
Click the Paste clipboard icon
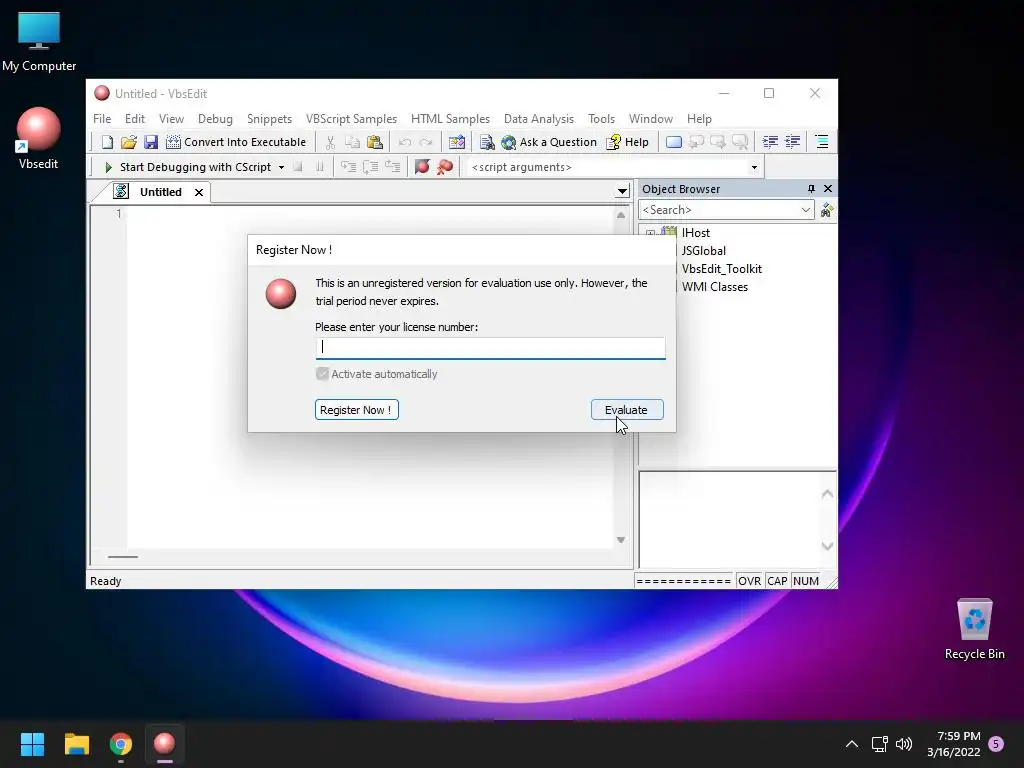pos(375,142)
